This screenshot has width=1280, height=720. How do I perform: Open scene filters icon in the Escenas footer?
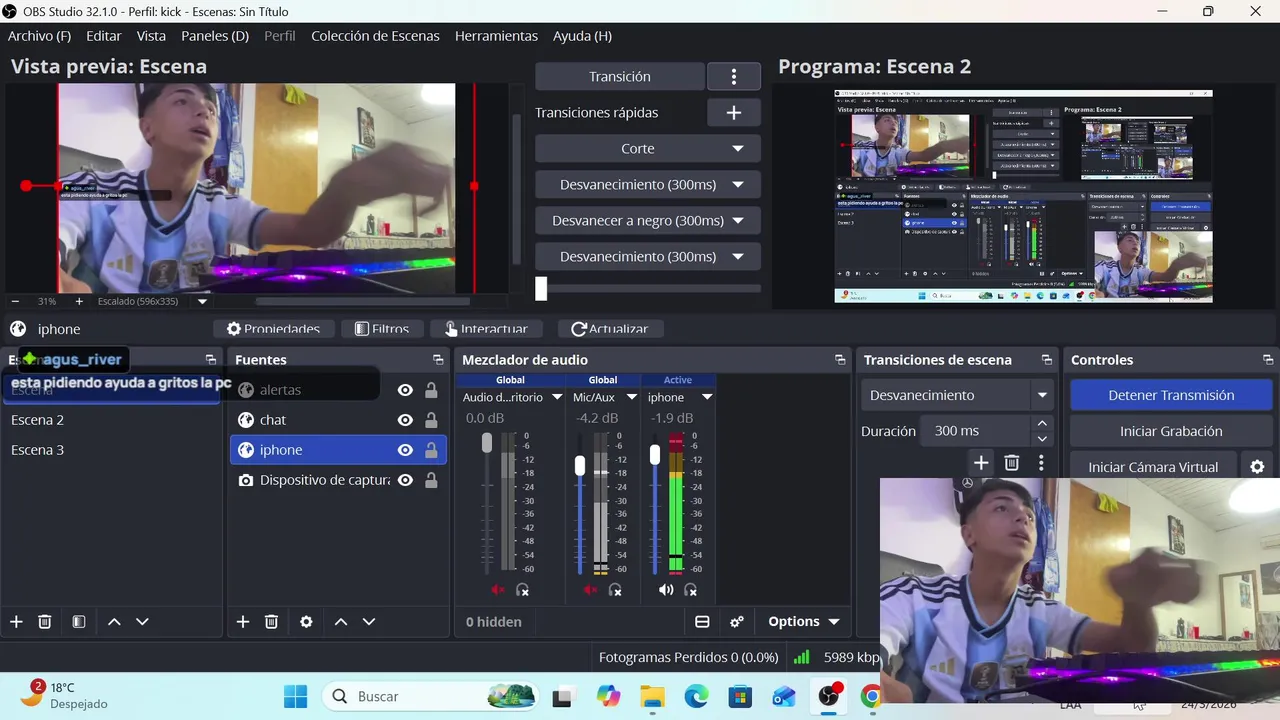(79, 622)
